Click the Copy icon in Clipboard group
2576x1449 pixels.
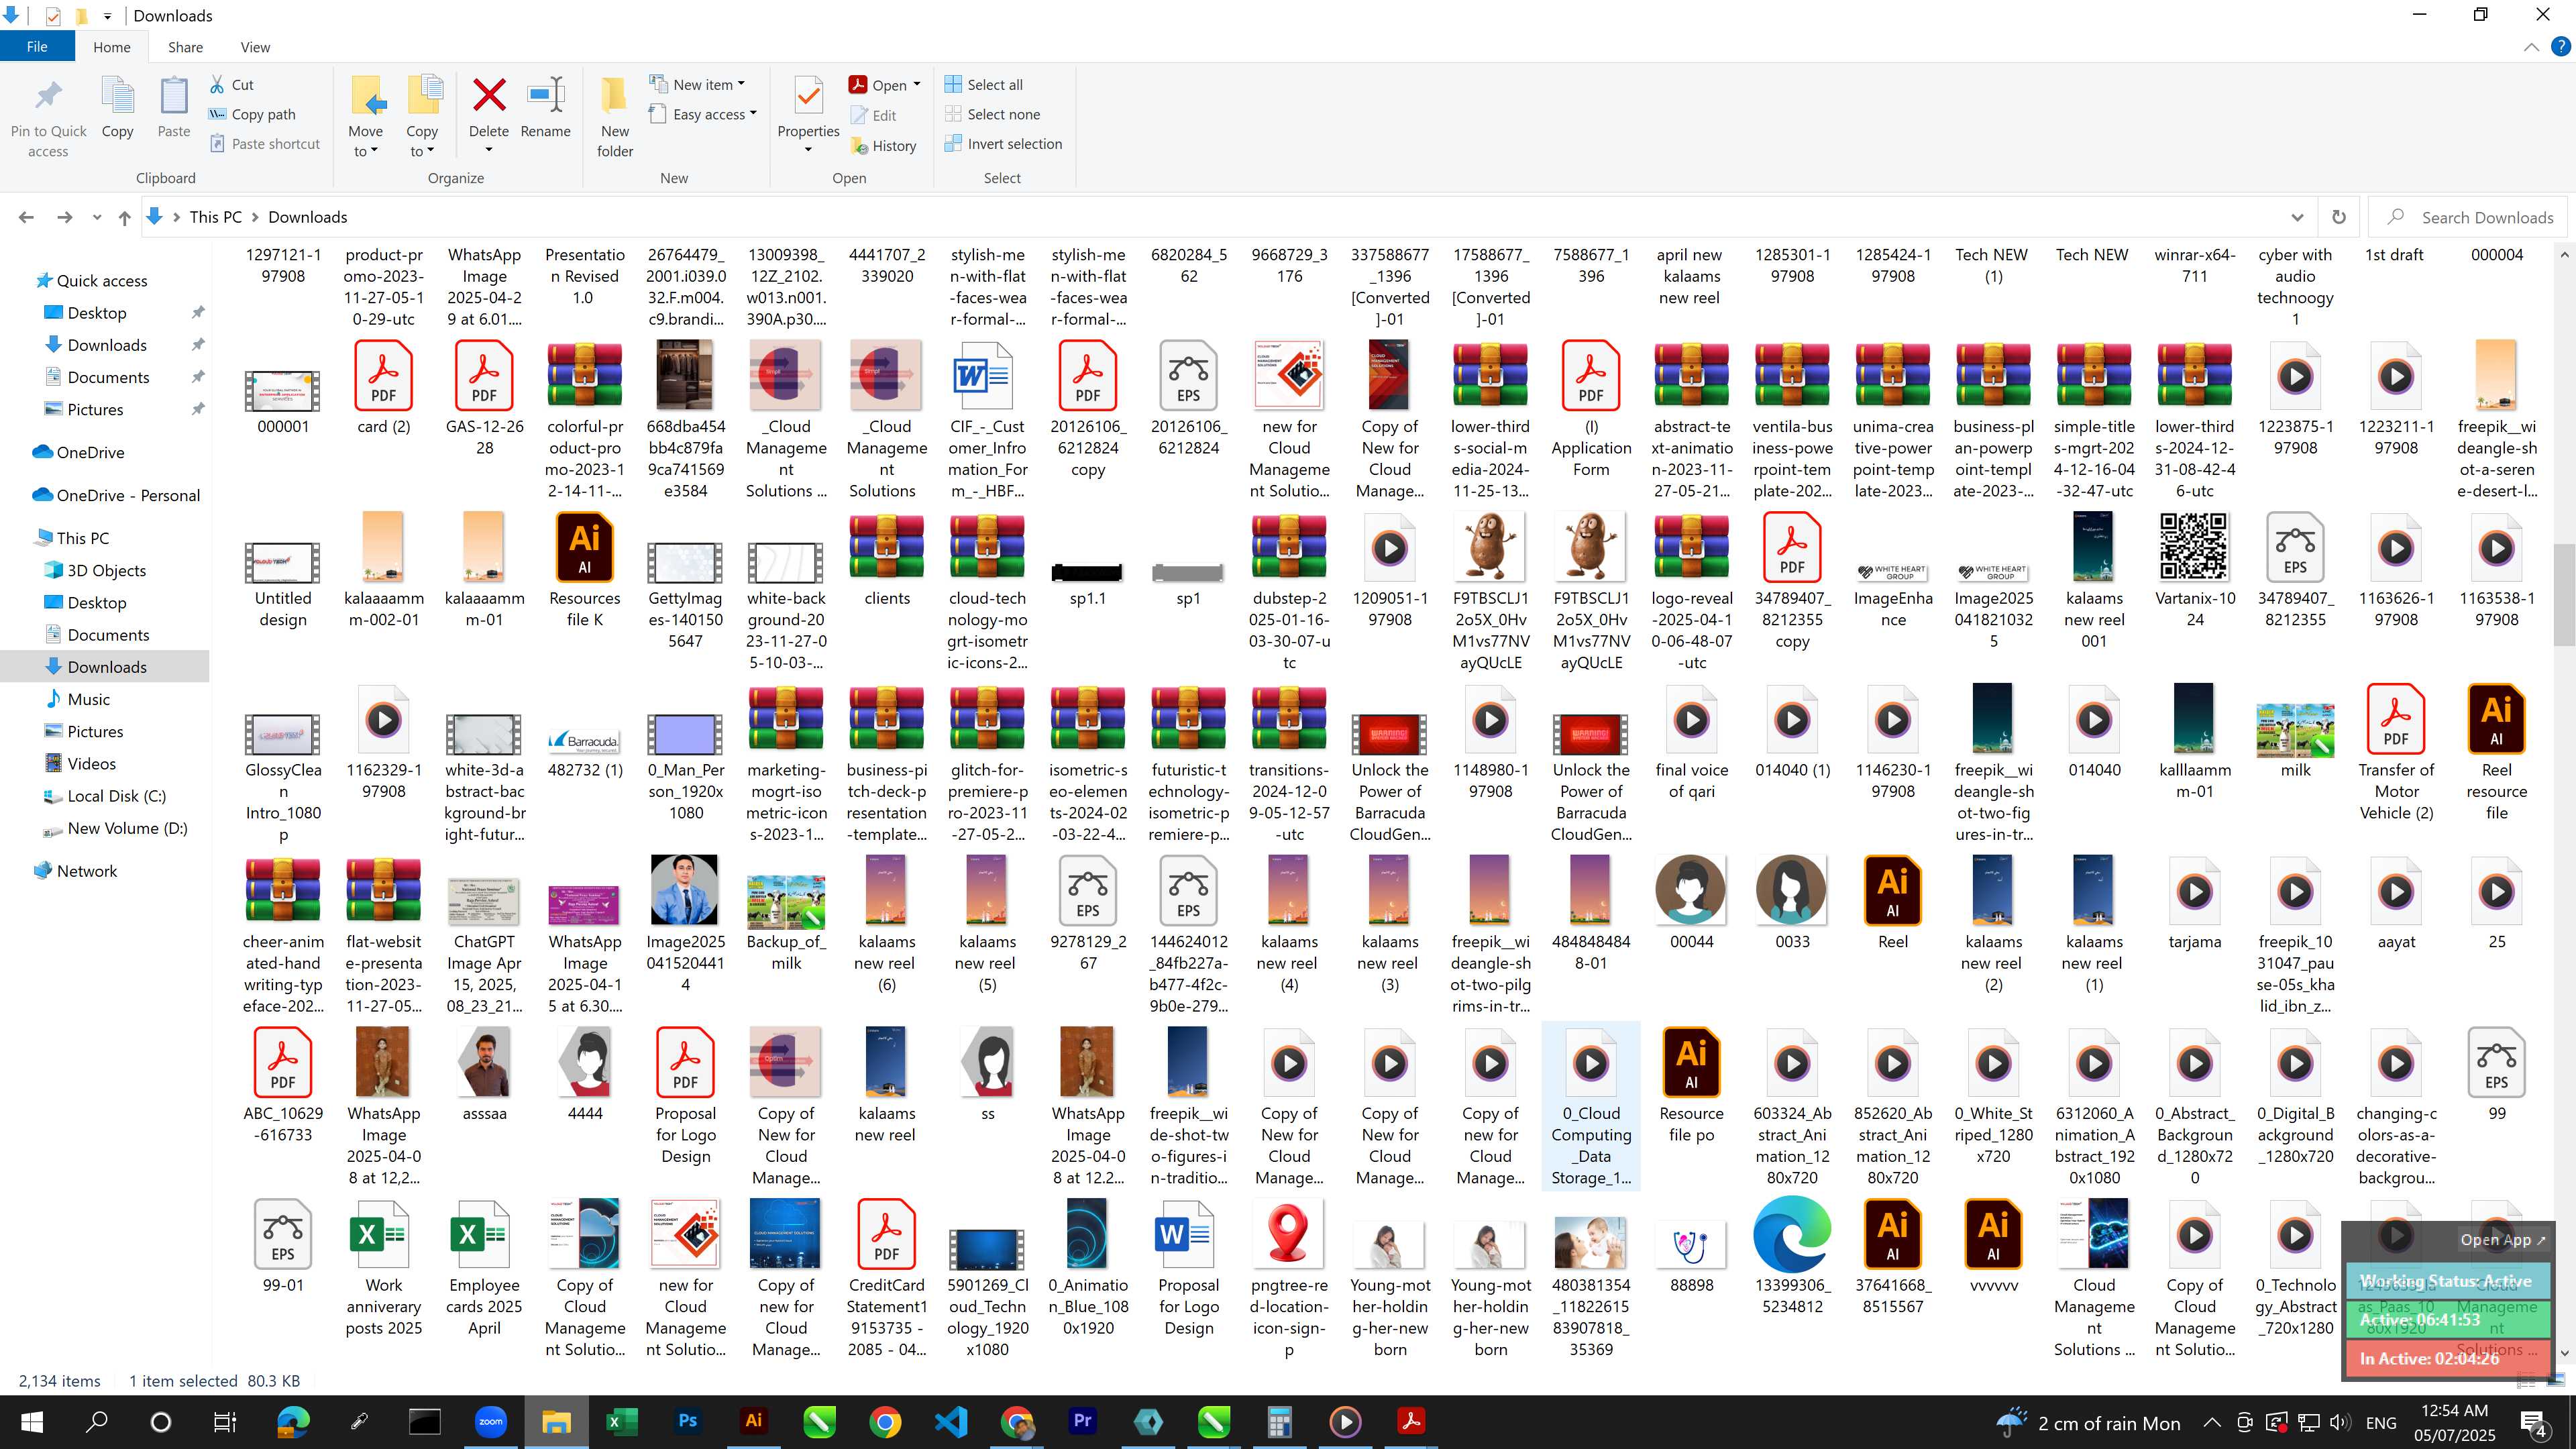117,96
